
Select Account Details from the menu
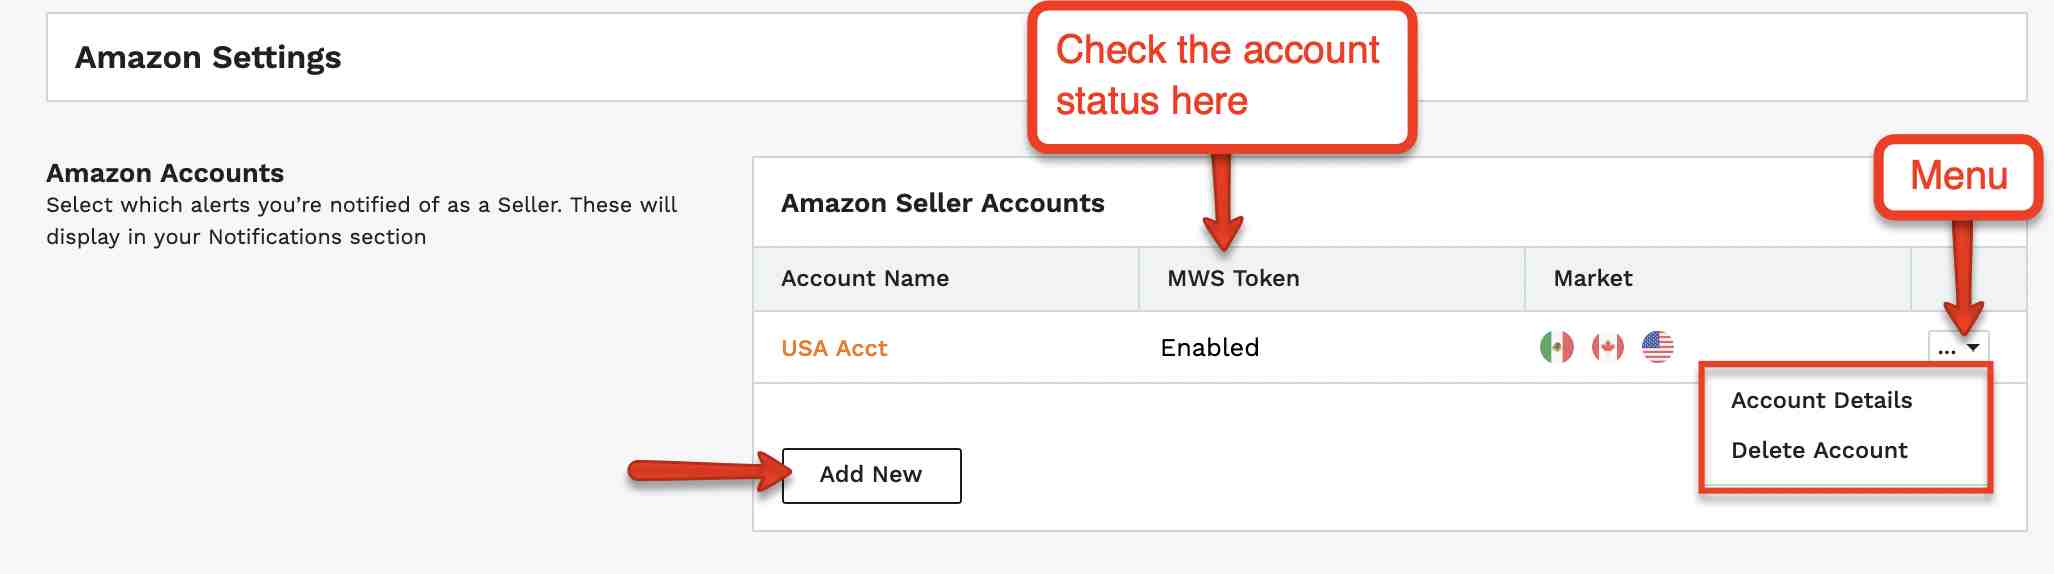1821,400
